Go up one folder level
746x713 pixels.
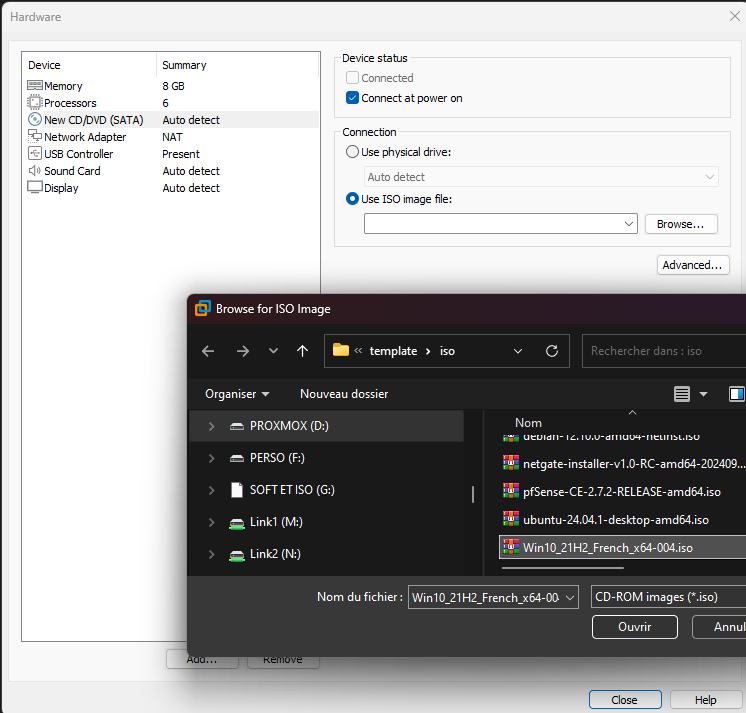pos(303,351)
